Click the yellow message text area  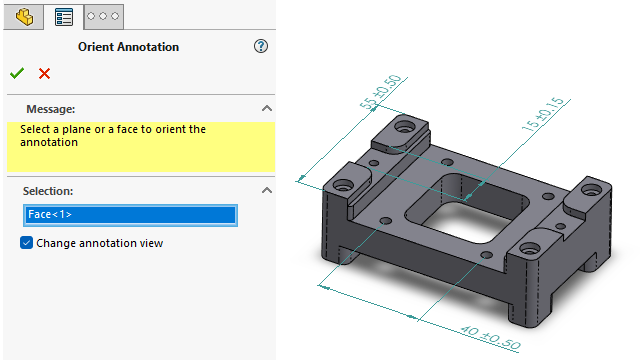pos(141,147)
